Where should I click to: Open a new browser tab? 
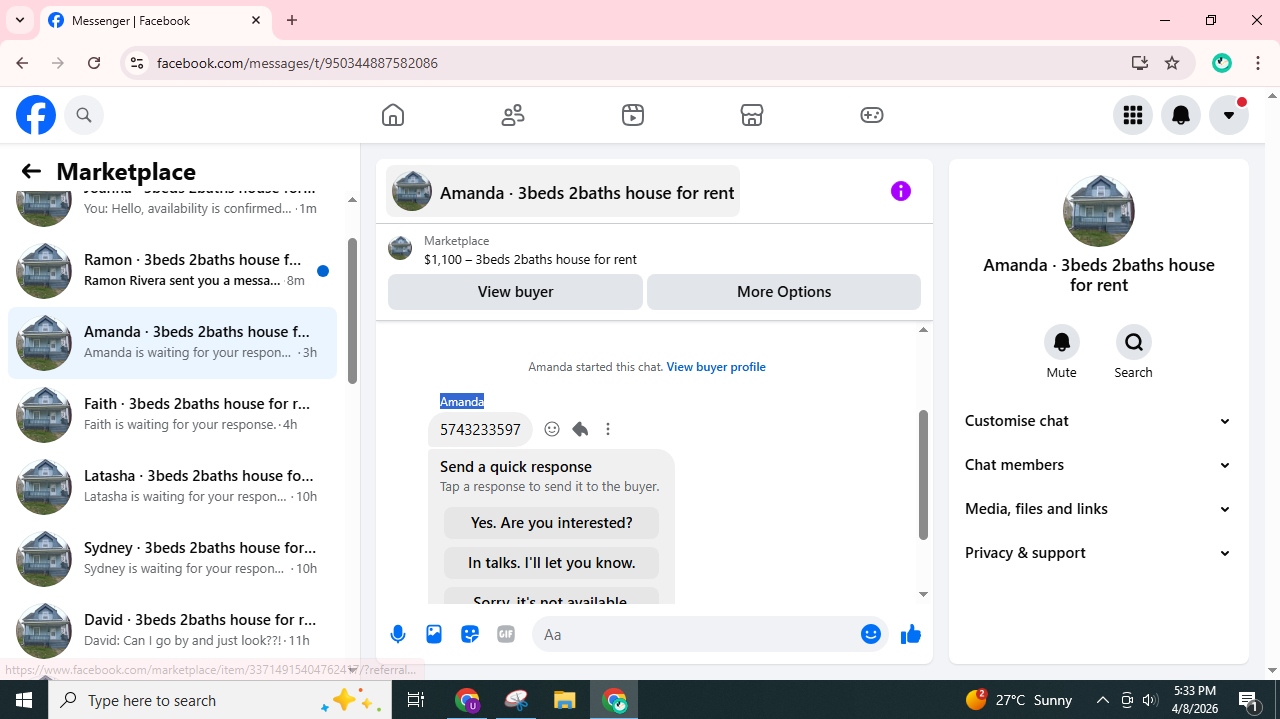[292, 20]
